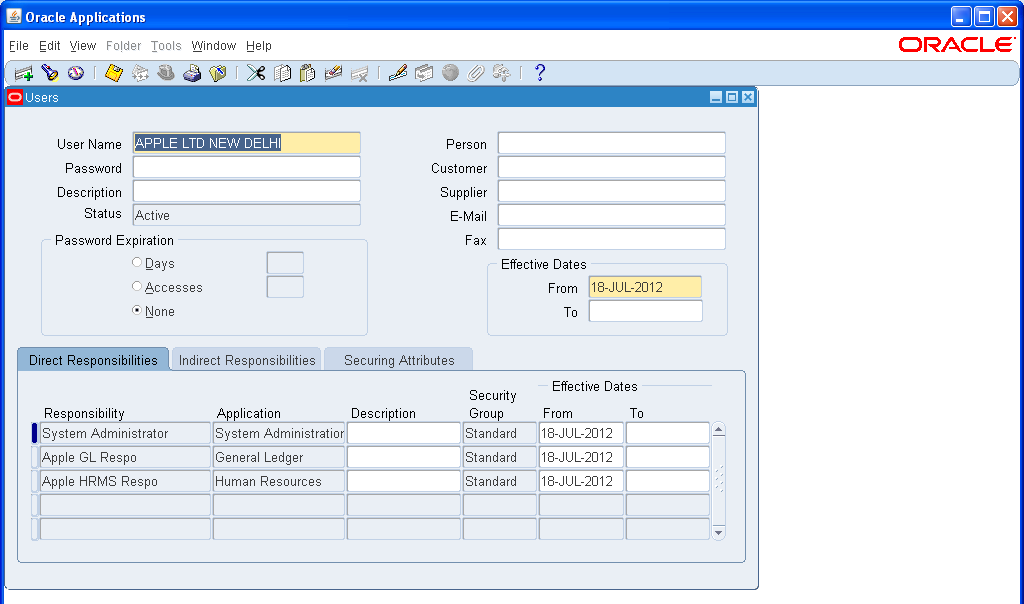Open Attachments with the paperclip icon
Screen dimensions: 1024x604
tap(475, 72)
